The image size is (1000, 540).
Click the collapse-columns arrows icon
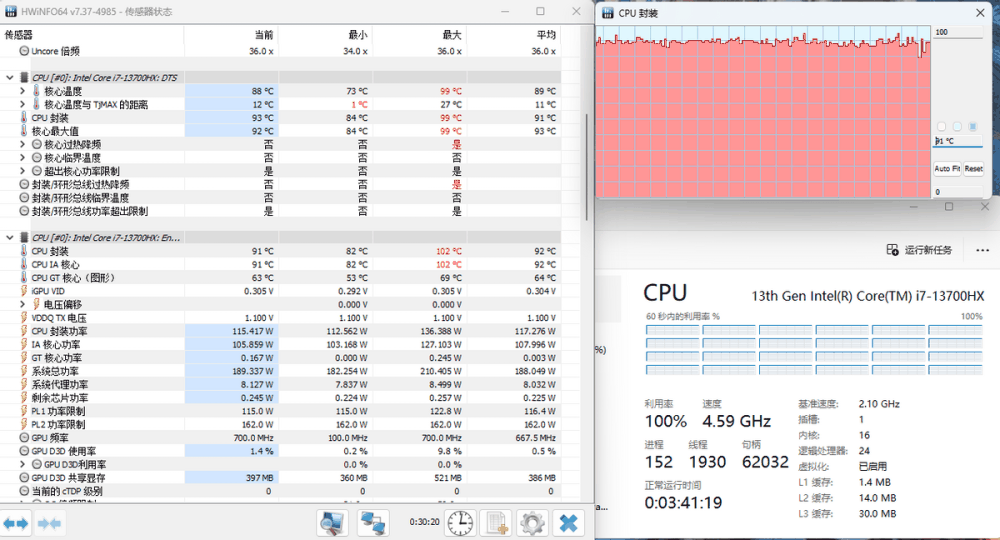(49, 523)
